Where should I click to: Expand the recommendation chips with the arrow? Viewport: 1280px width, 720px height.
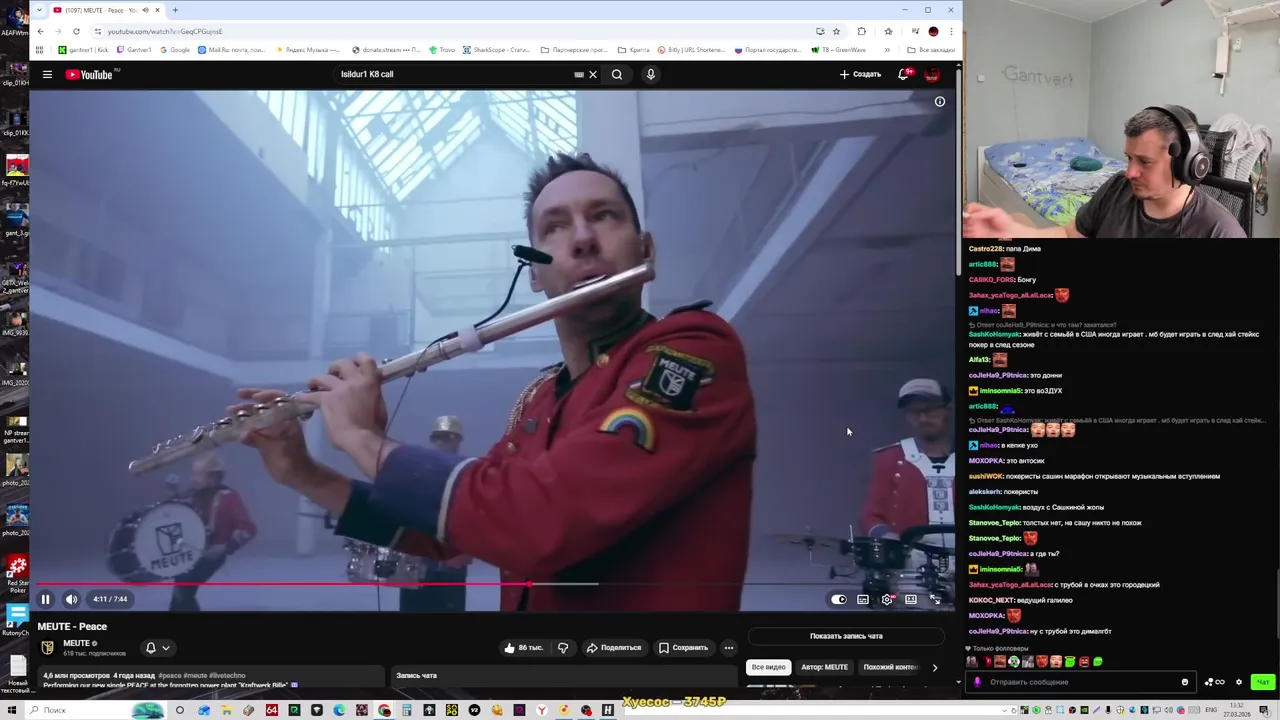tap(935, 667)
